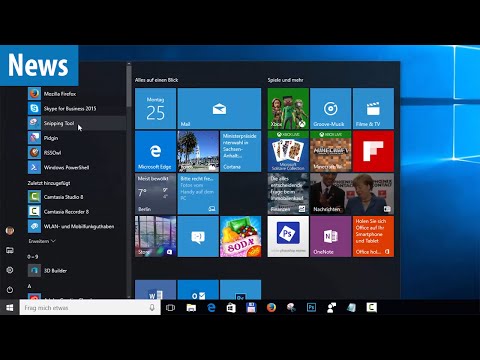
Task: Click the 'Frag mich etwas' search box
Action: click(x=90, y=307)
